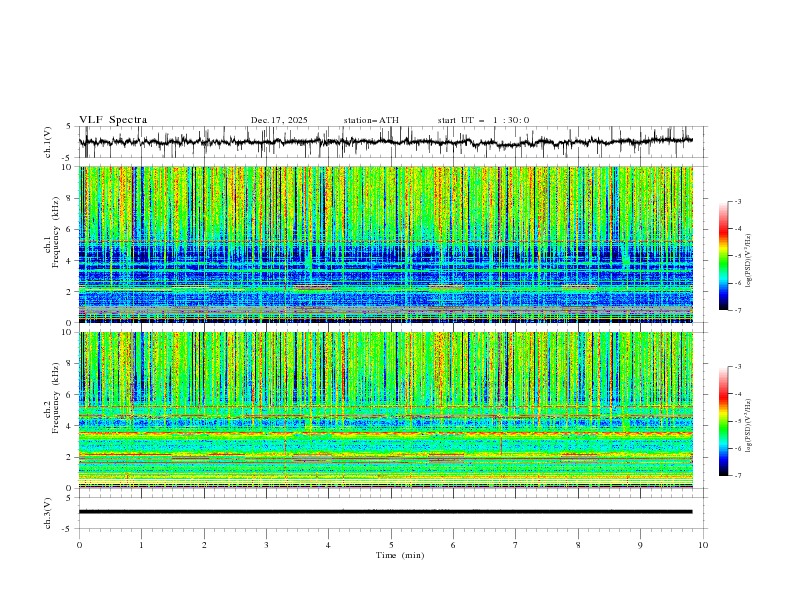This screenshot has width=792, height=612.
Task: Click the ch.2 'Frequency (kHz)' axis label
Action: pyautogui.click(x=56, y=398)
